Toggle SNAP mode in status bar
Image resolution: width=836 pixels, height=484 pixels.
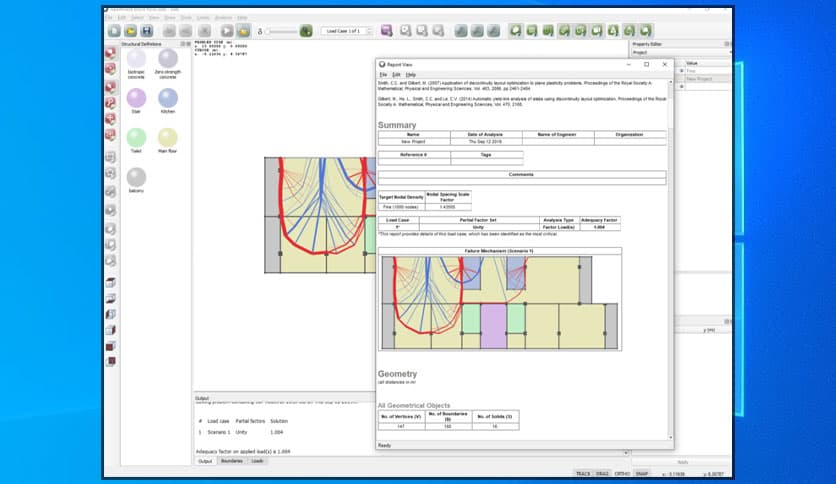point(641,474)
